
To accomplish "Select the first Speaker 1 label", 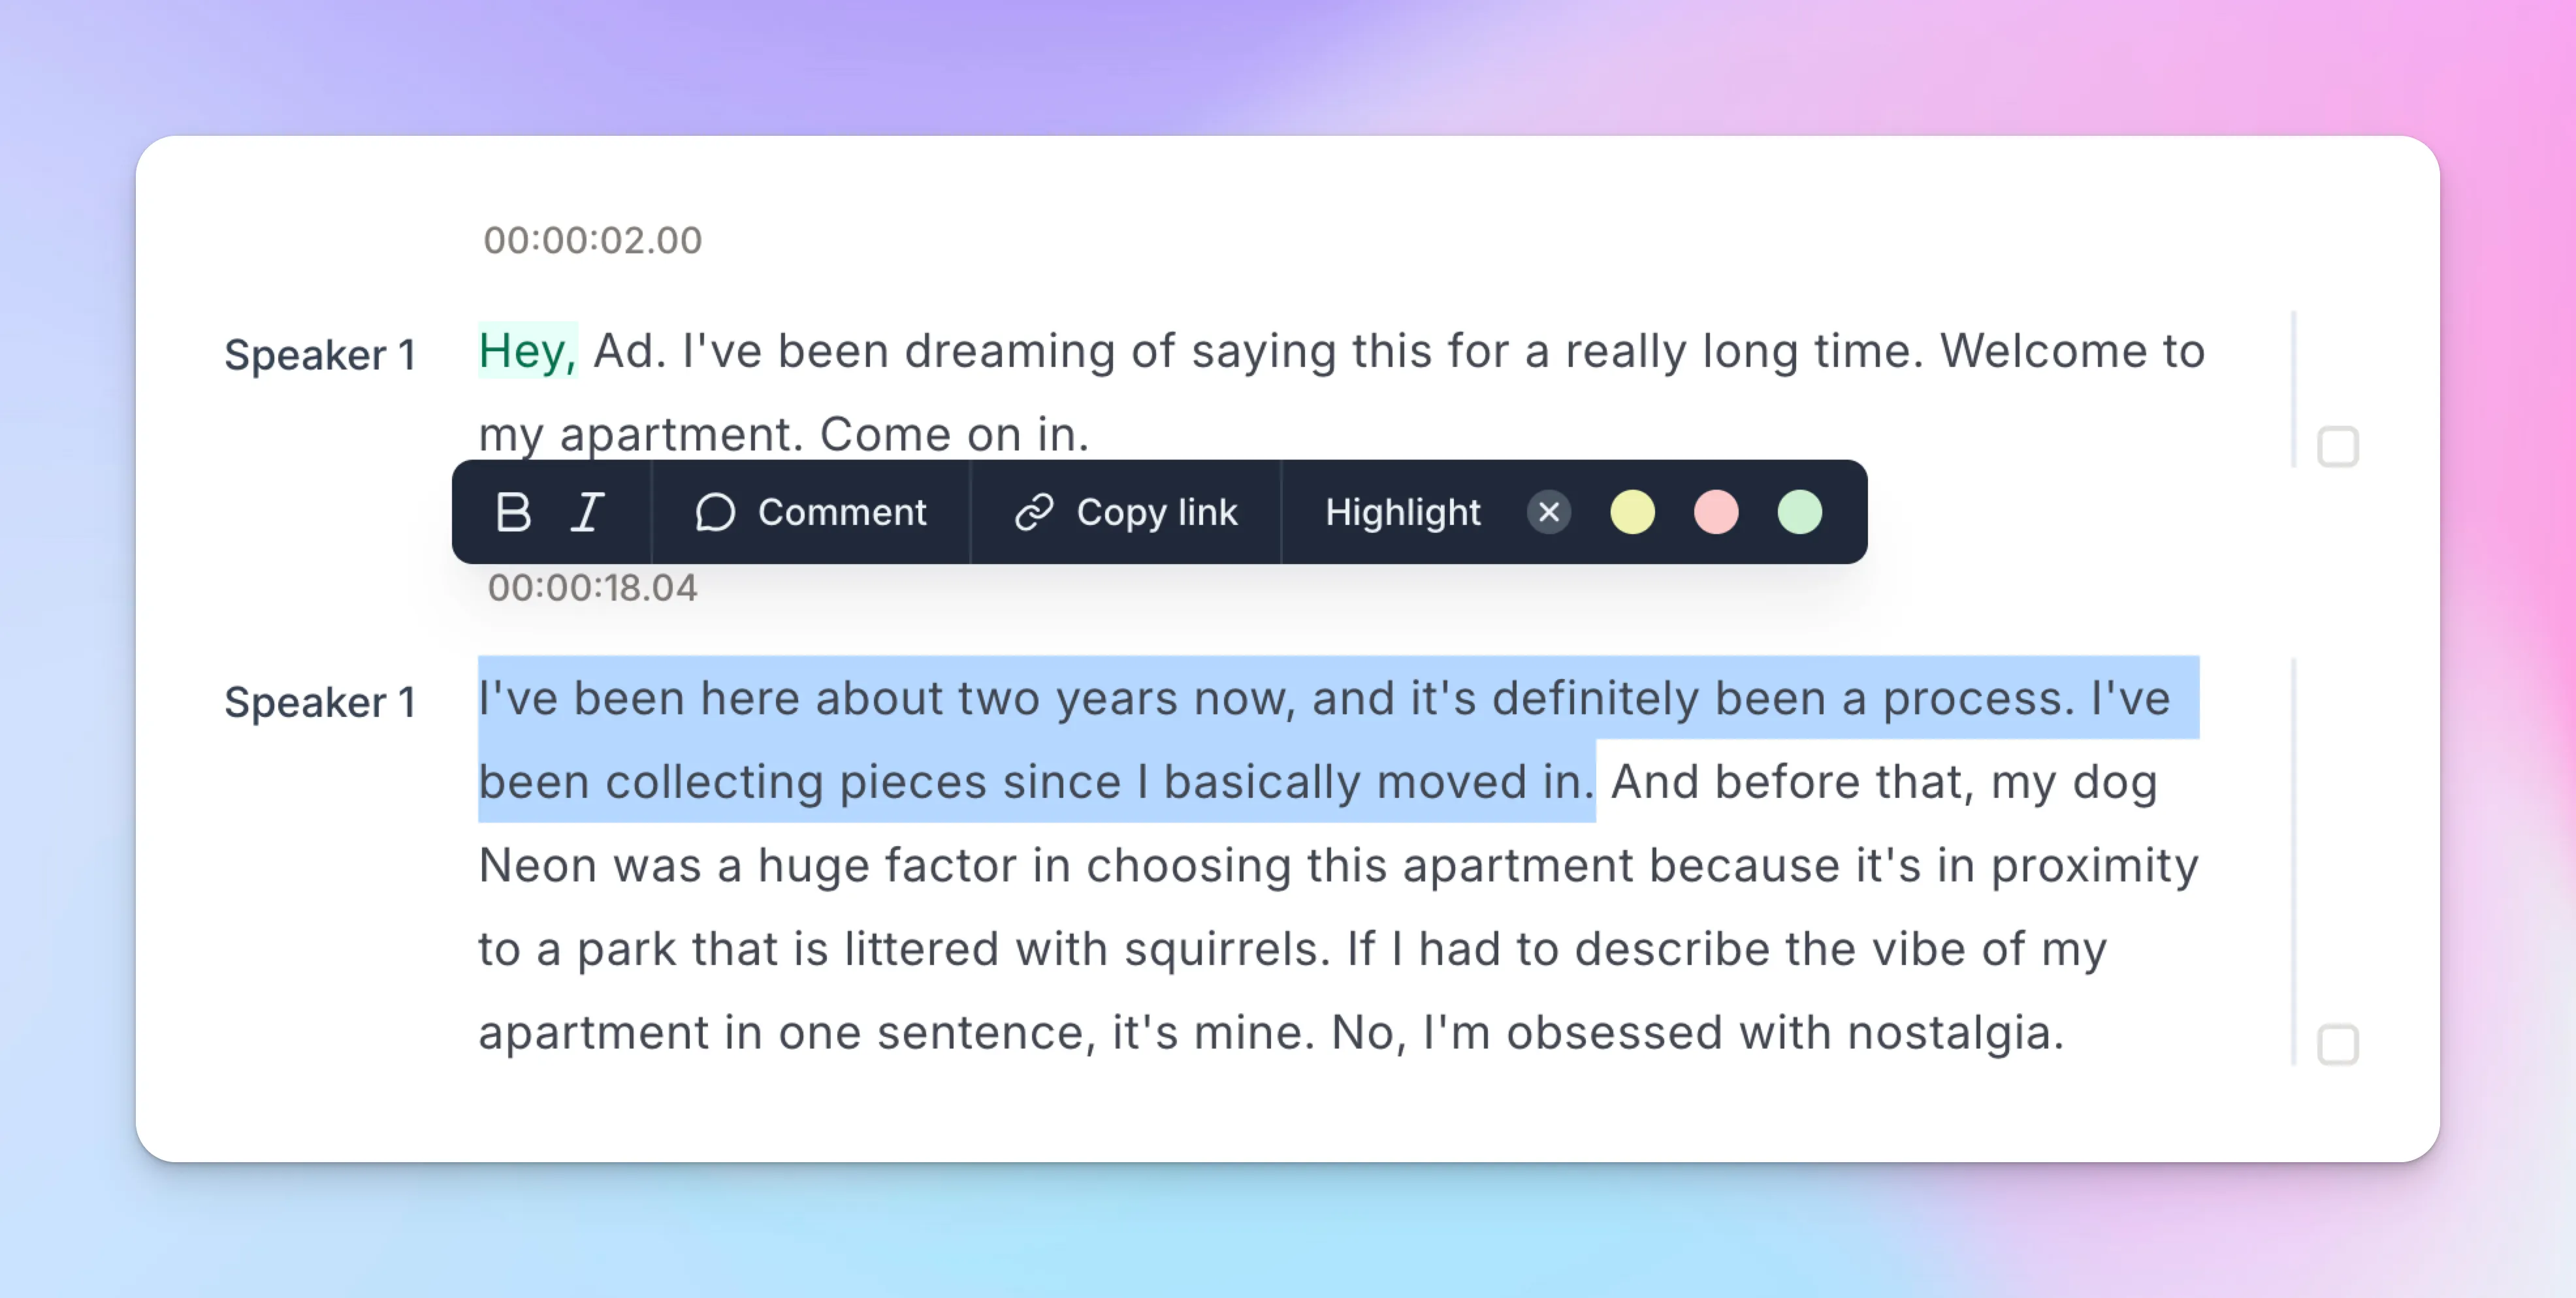I will point(321,353).
